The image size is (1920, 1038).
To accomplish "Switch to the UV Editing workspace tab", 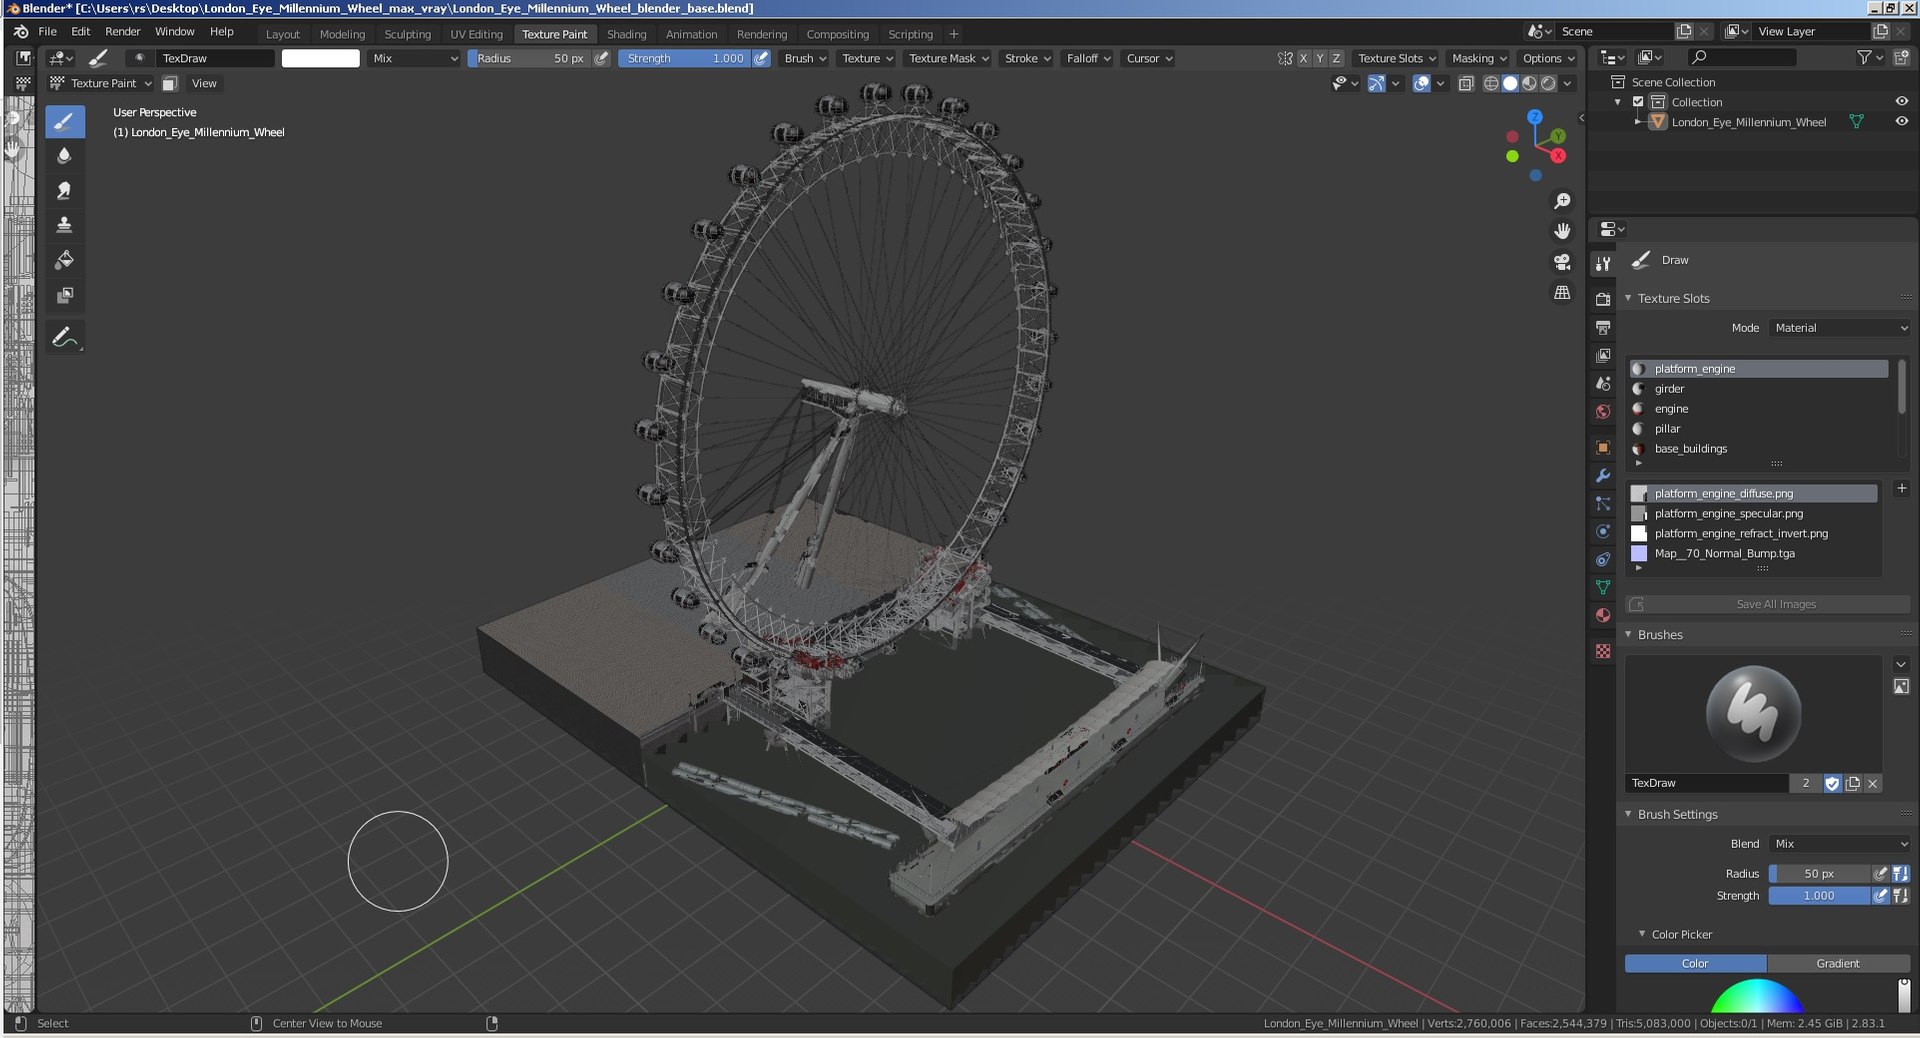I will click(x=476, y=34).
